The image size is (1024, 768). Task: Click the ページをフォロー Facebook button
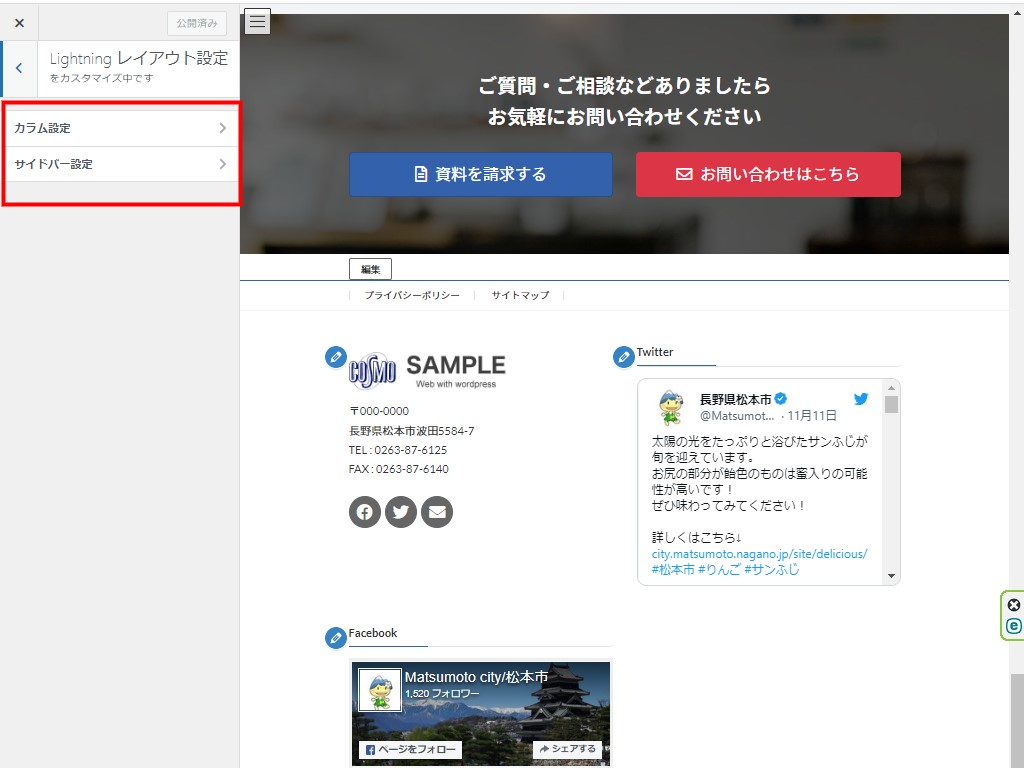pos(409,749)
